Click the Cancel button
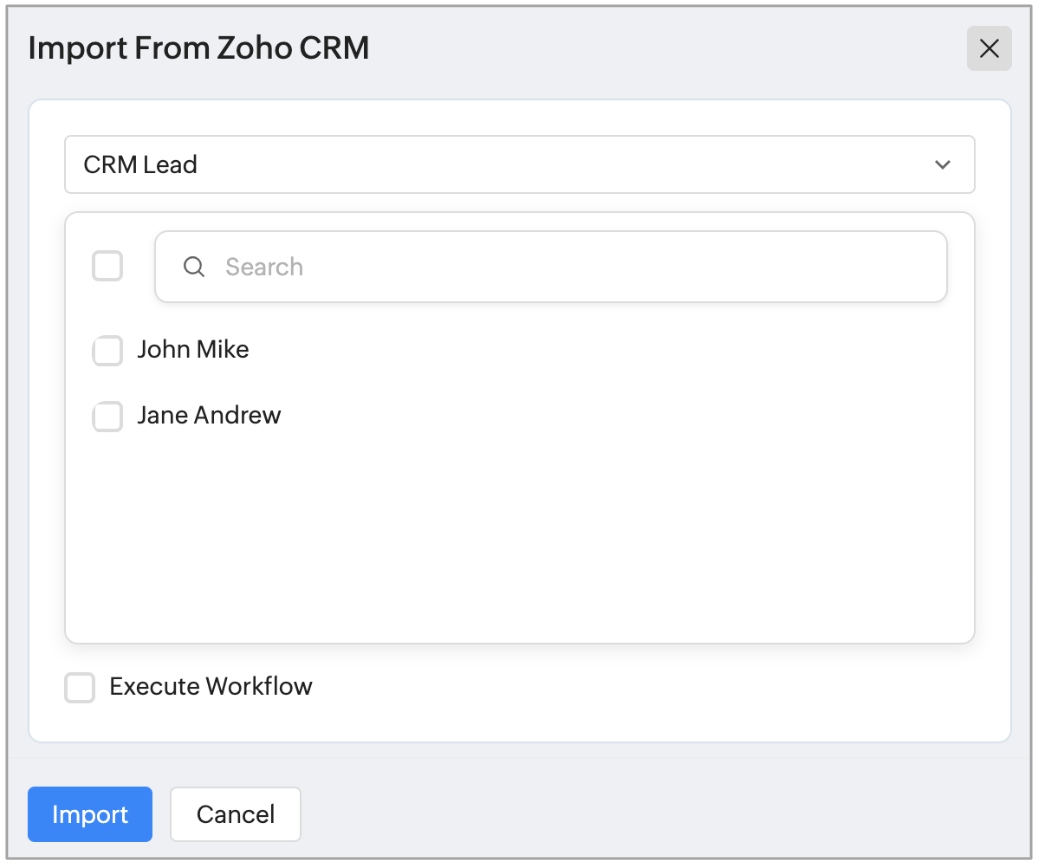The image size is (1040, 868). [x=235, y=814]
